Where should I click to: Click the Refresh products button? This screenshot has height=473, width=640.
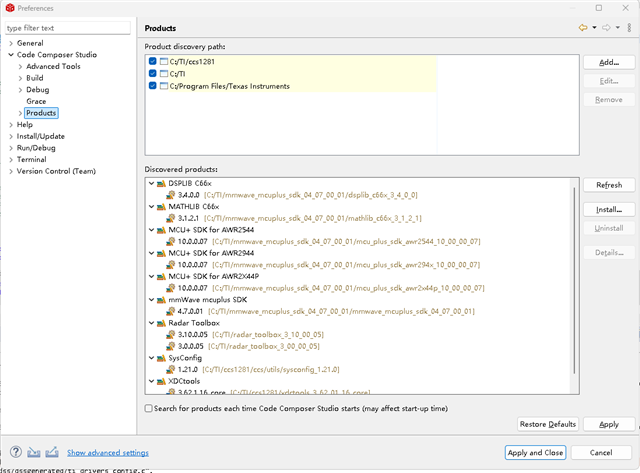609,185
